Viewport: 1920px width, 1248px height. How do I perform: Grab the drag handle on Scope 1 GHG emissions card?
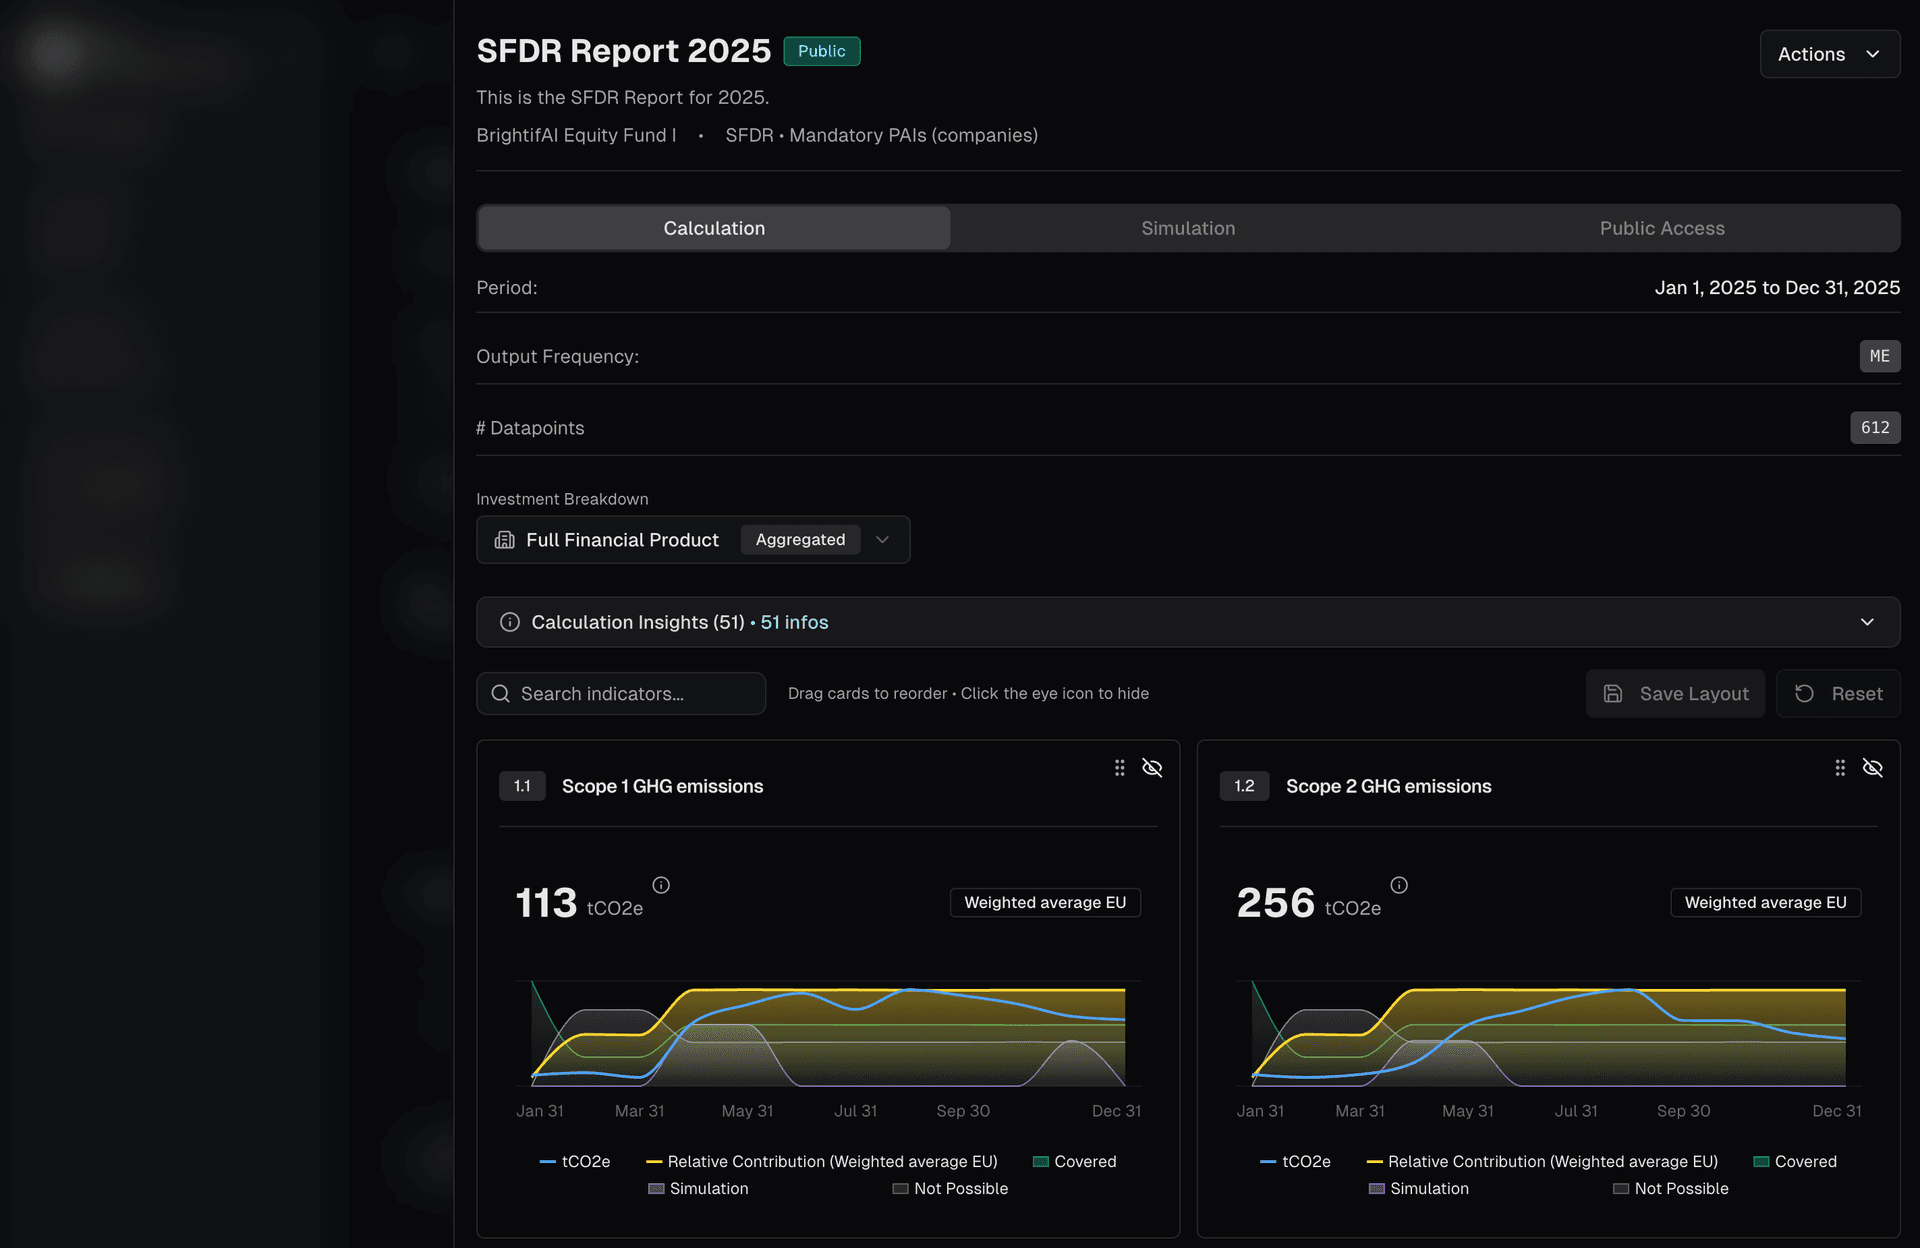pyautogui.click(x=1120, y=768)
